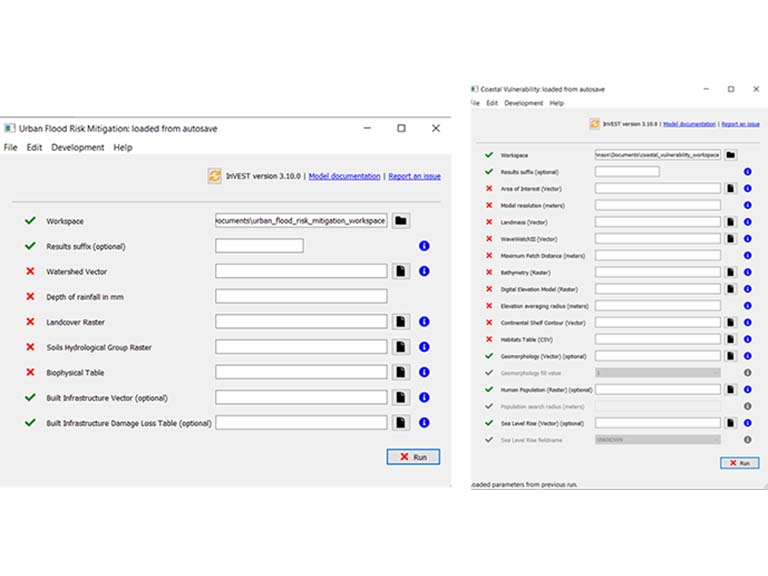Image resolution: width=768 pixels, height=576 pixels.
Task: Show info for Watershed Vector
Action: (x=424, y=271)
